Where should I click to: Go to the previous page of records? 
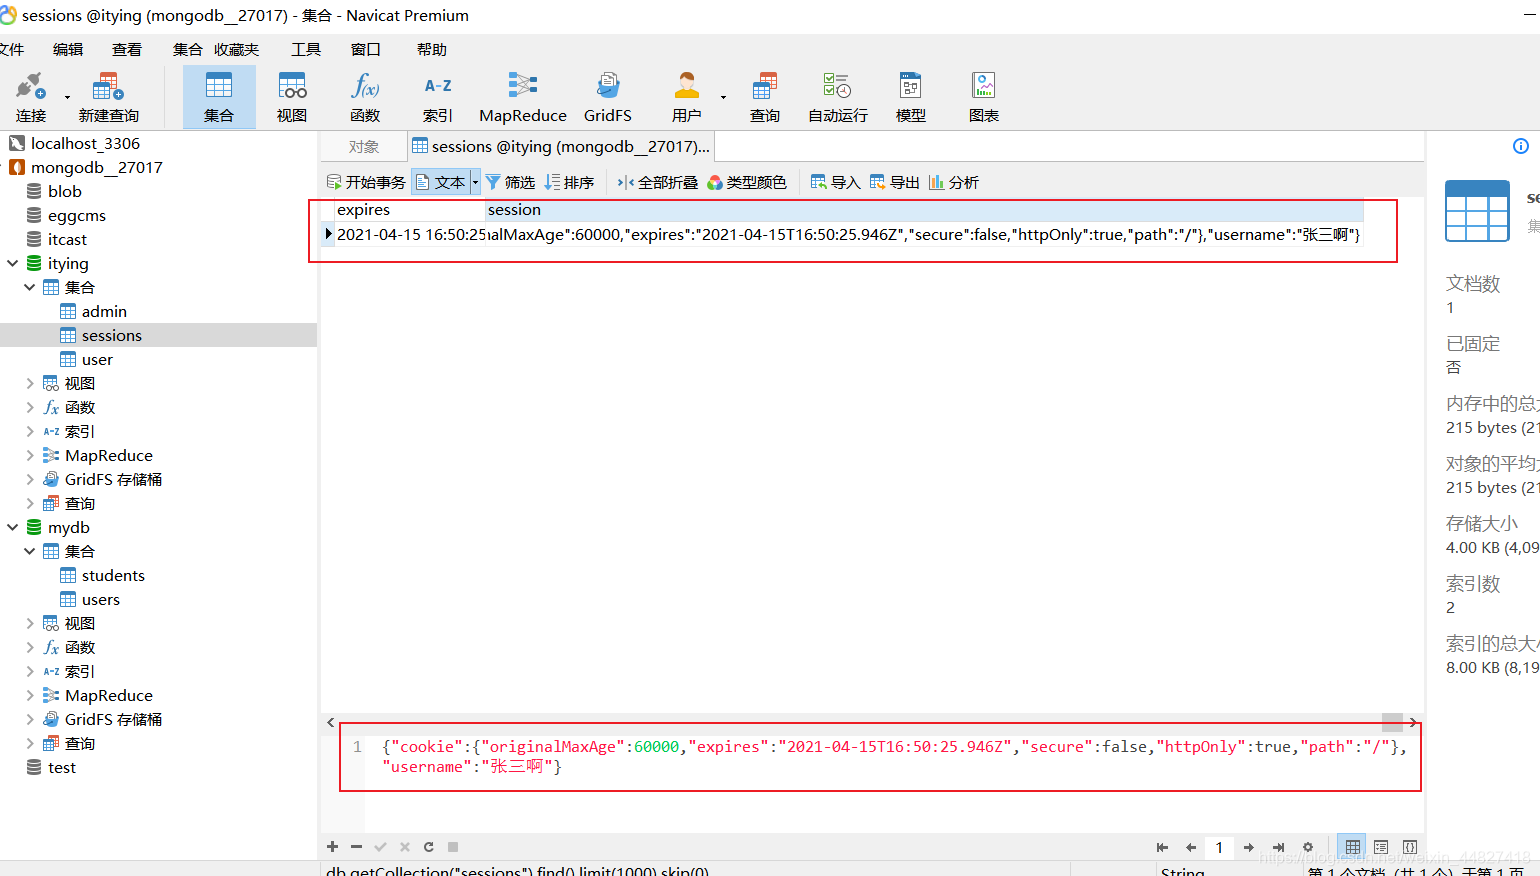click(x=1191, y=847)
